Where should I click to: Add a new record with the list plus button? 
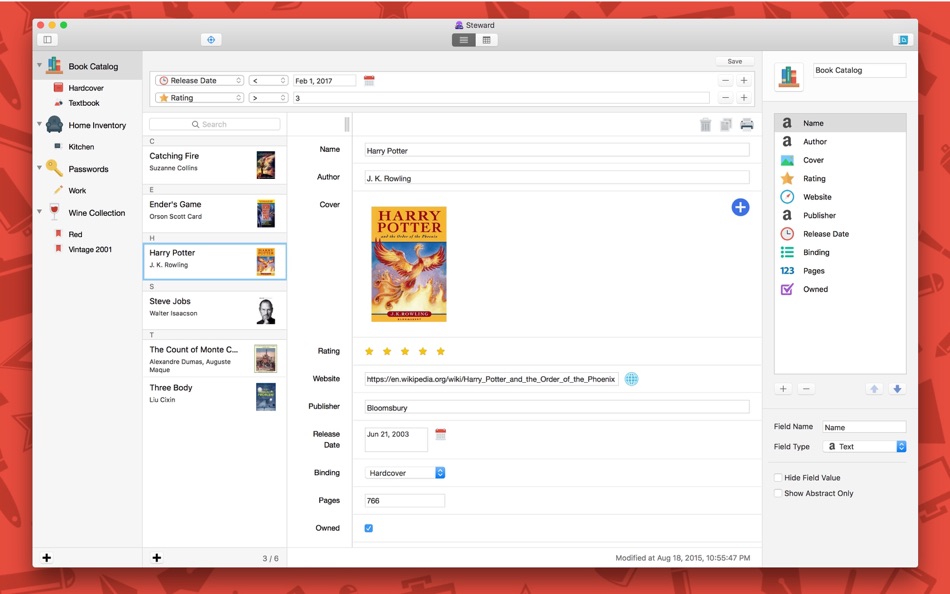pyautogui.click(x=156, y=558)
